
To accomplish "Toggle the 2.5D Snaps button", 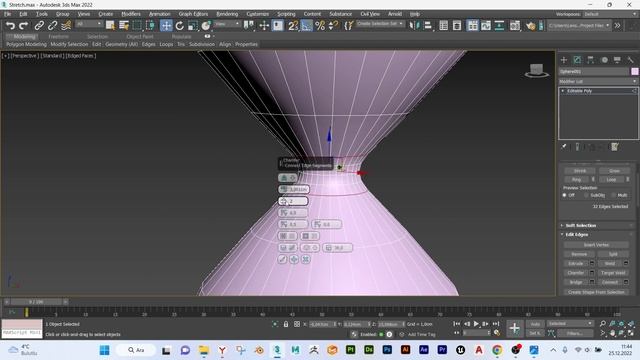I will (x=293, y=26).
